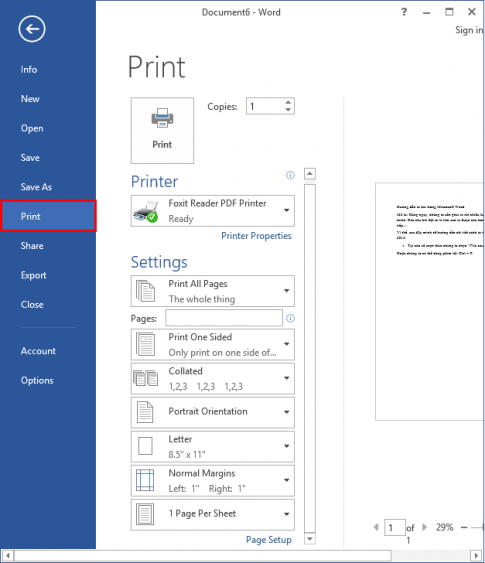Select Save As in the backstage menu

point(36,187)
